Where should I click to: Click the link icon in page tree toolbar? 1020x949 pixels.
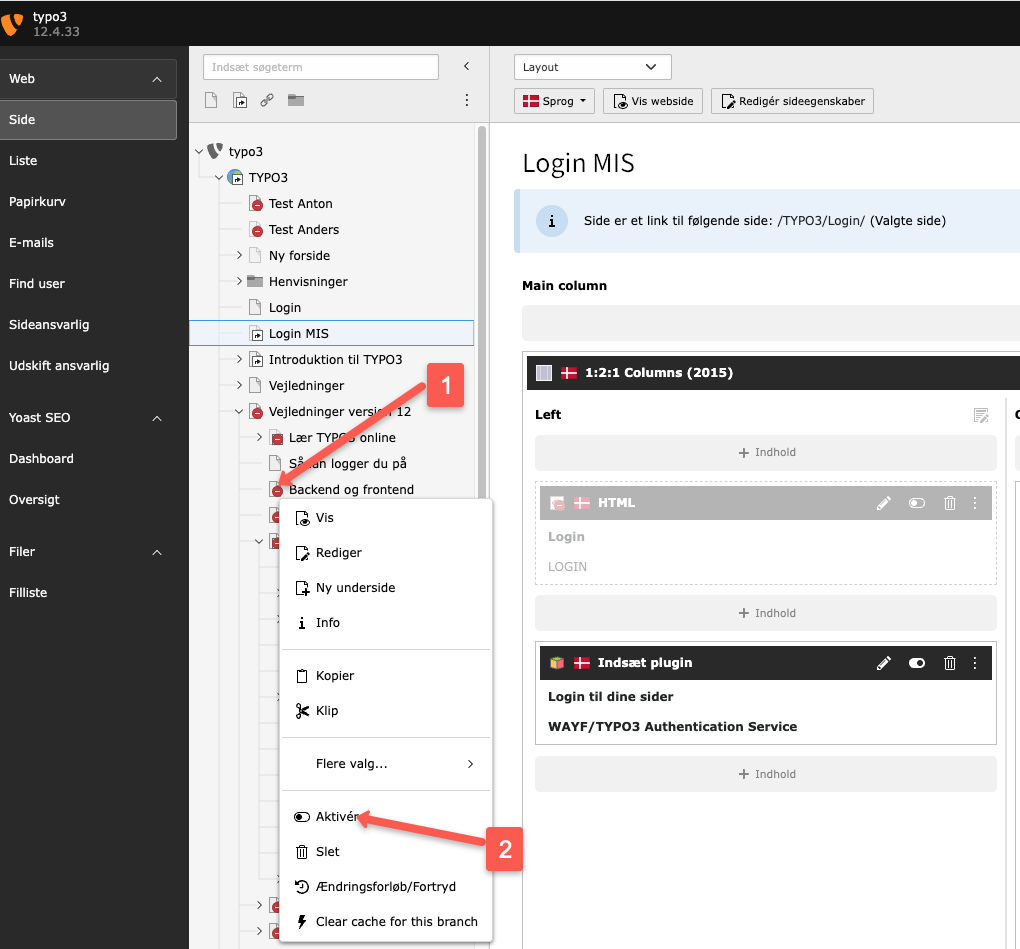[267, 100]
